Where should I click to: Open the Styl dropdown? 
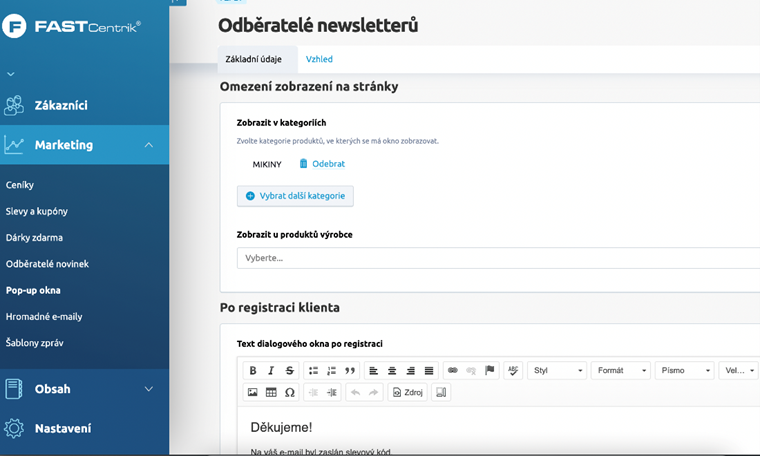pyautogui.click(x=557, y=371)
